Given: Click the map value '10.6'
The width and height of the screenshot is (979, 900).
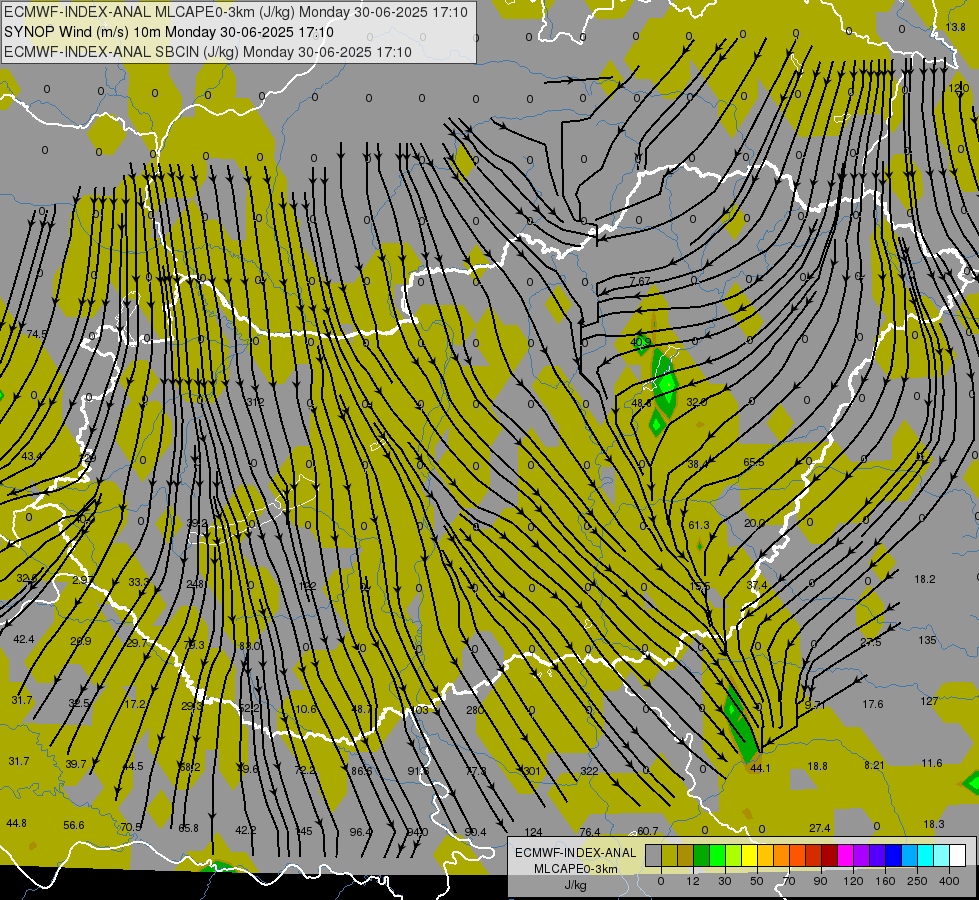Looking at the screenshot, I should tap(306, 709).
